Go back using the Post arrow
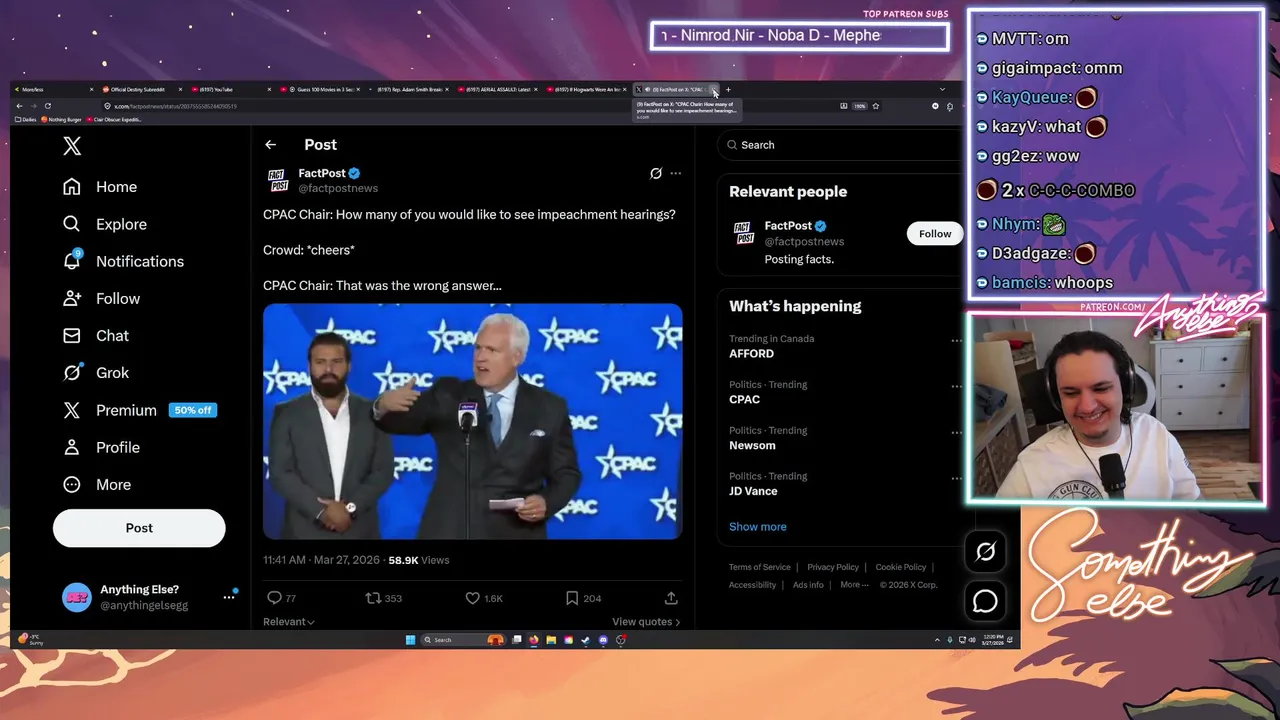Screen dimensions: 1280x720 tap(270, 145)
